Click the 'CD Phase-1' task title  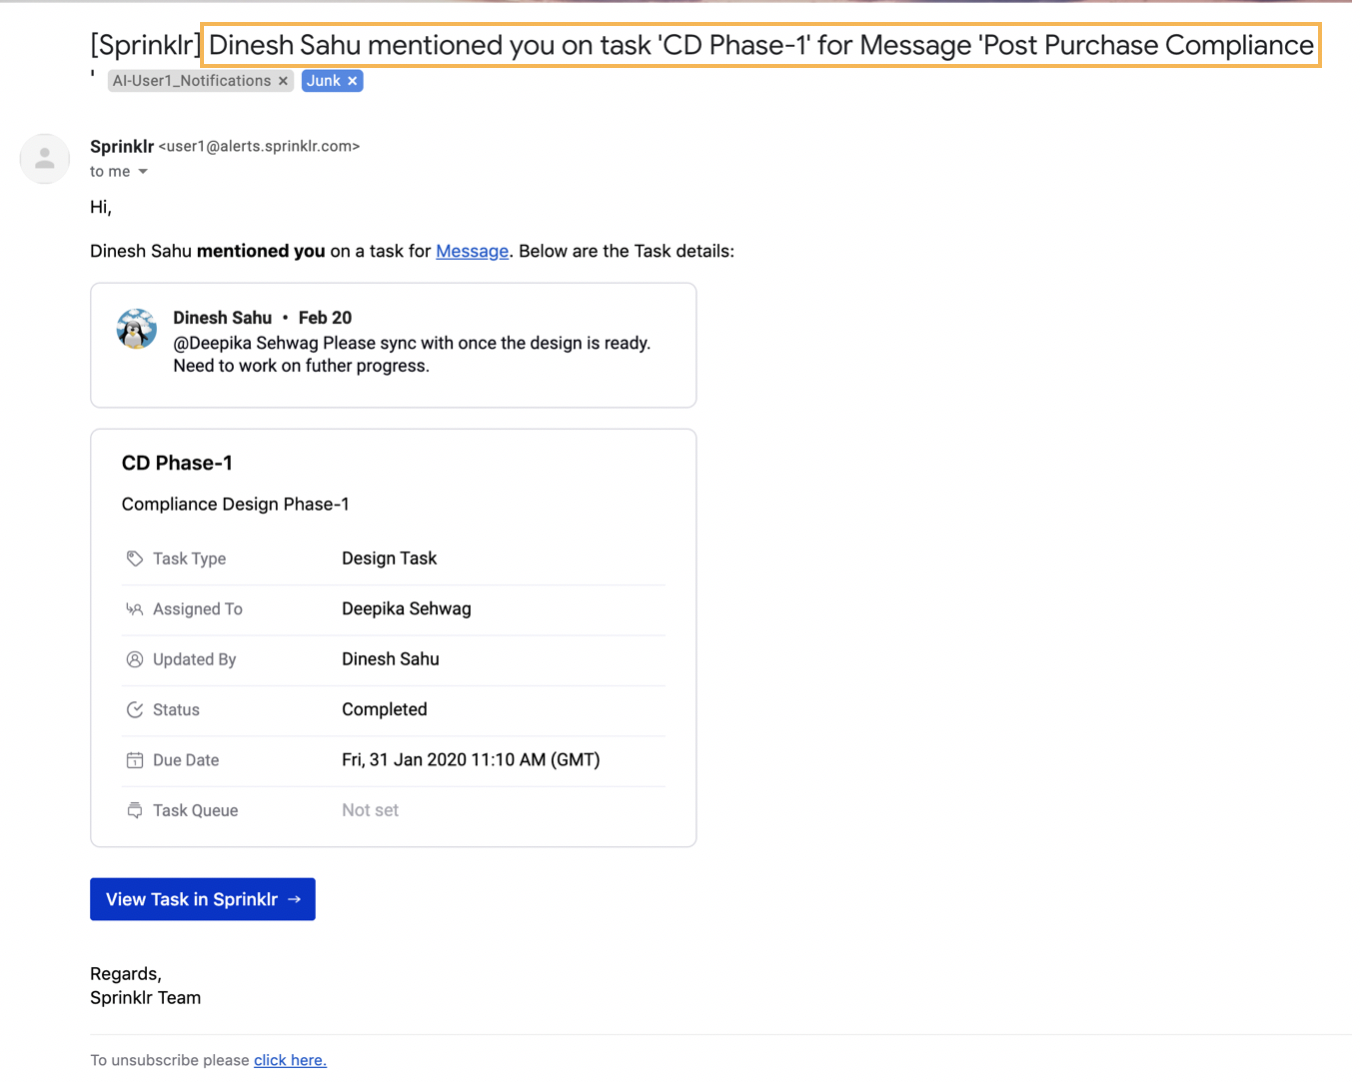177,463
